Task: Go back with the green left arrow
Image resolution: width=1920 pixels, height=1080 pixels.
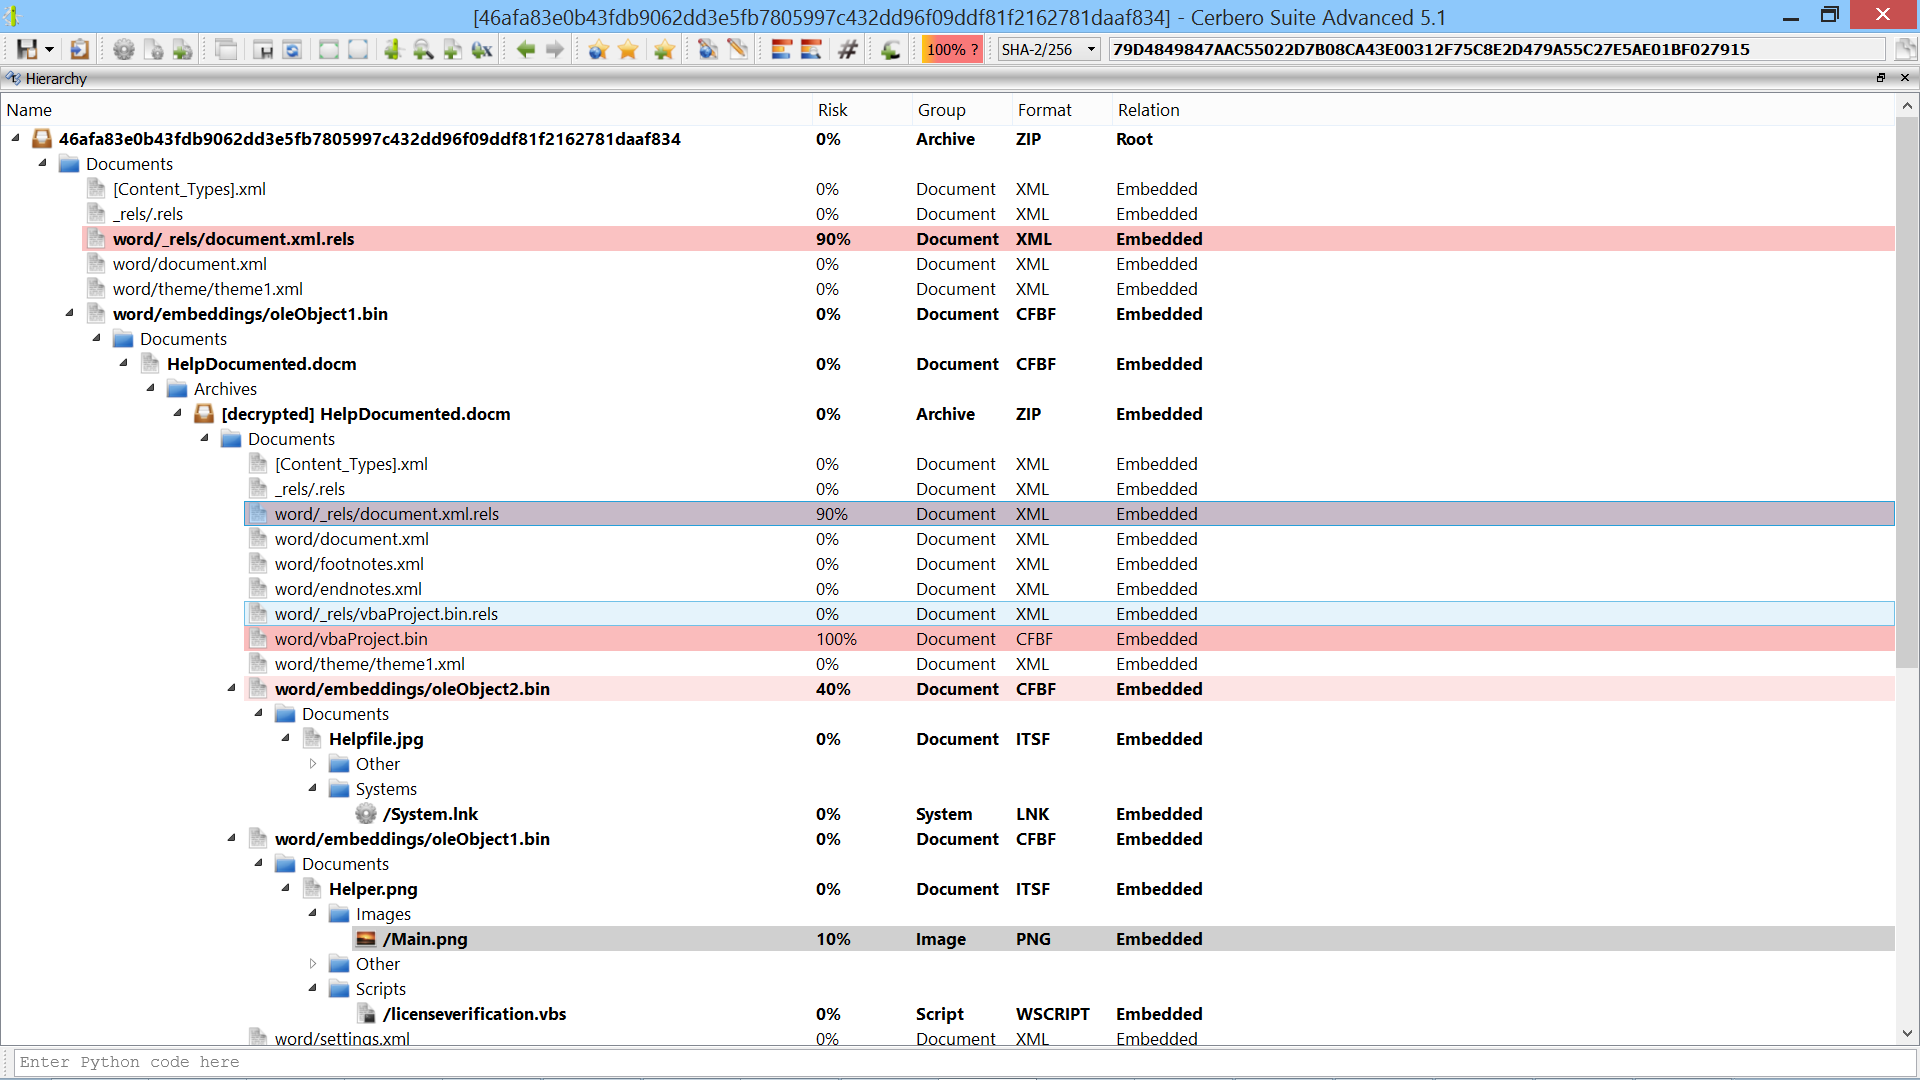Action: [526, 49]
